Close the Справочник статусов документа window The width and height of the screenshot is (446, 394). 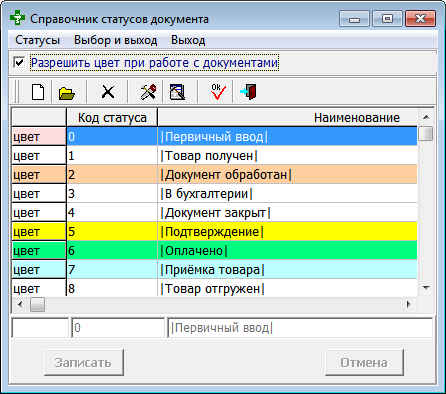coord(420,19)
